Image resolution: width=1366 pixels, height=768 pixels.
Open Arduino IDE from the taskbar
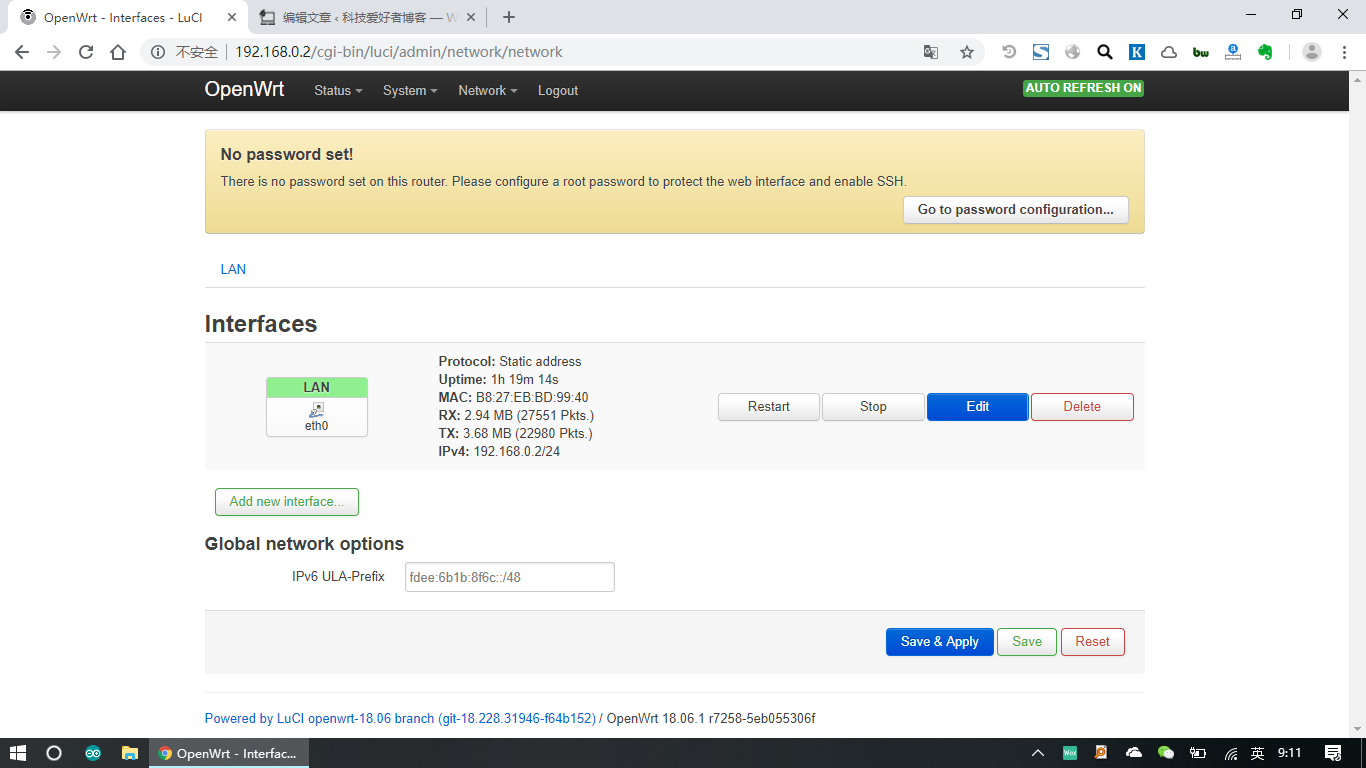click(x=93, y=753)
